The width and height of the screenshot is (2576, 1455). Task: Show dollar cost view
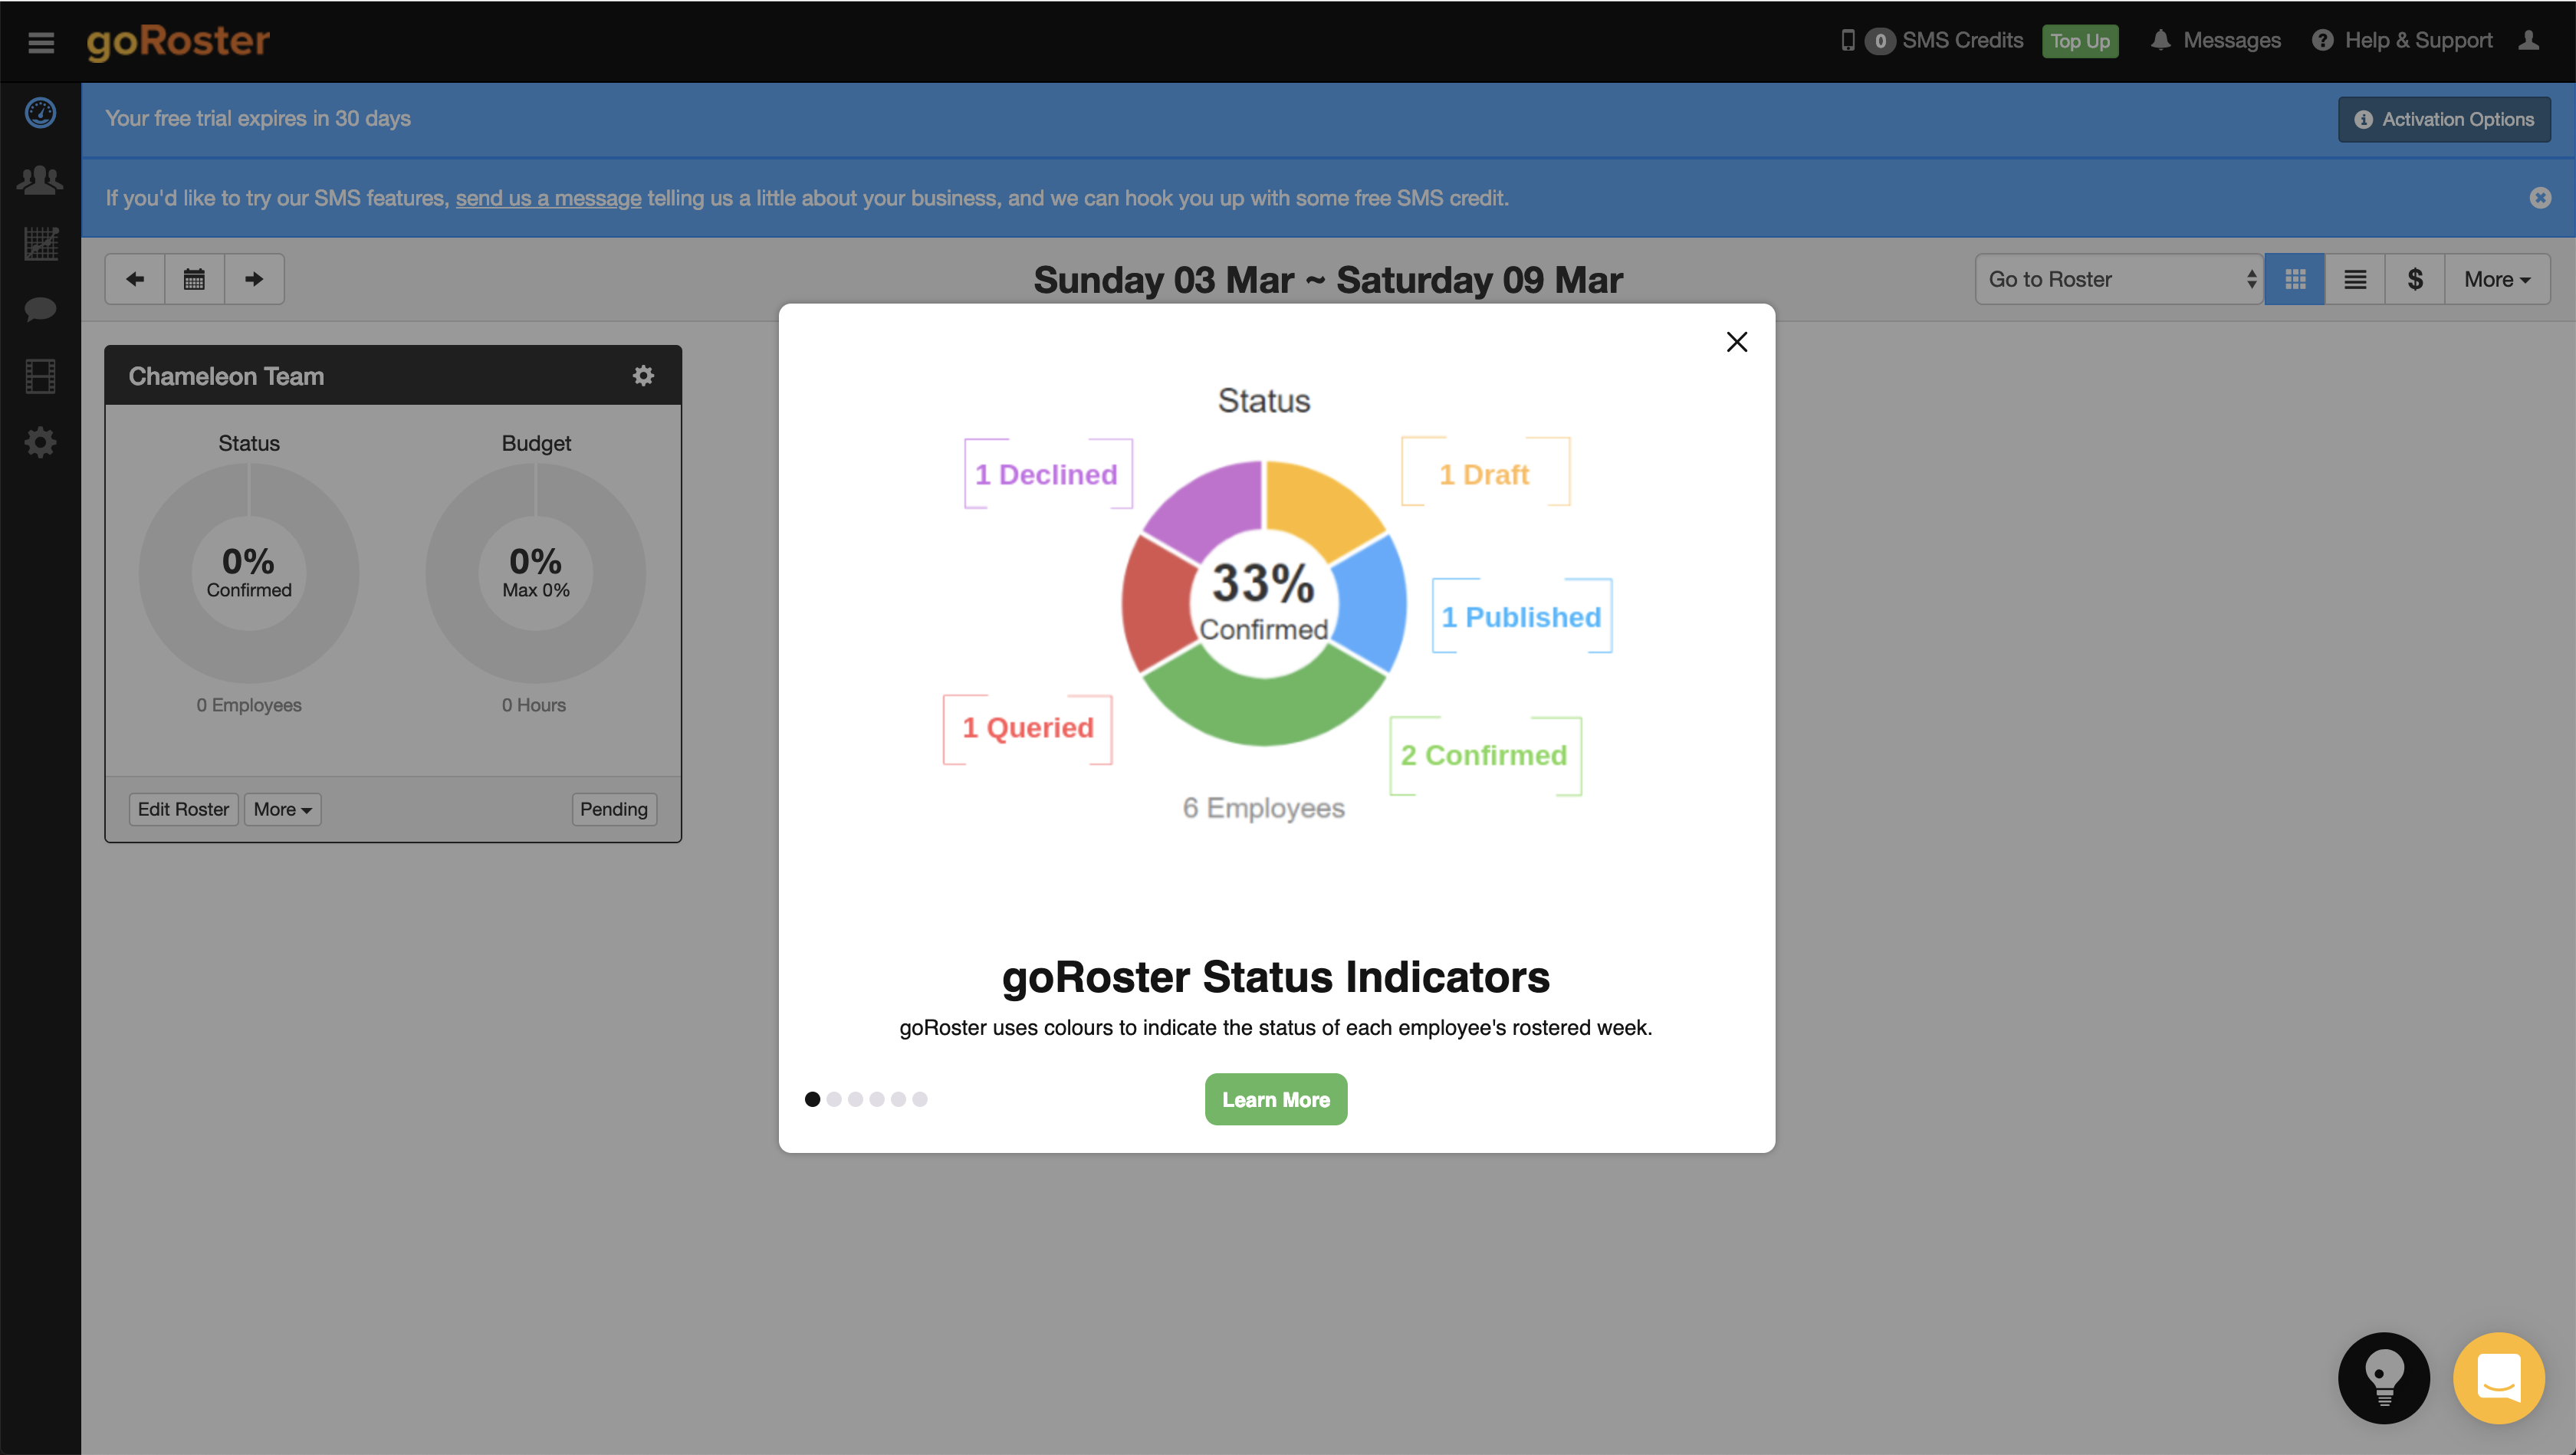tap(2415, 279)
